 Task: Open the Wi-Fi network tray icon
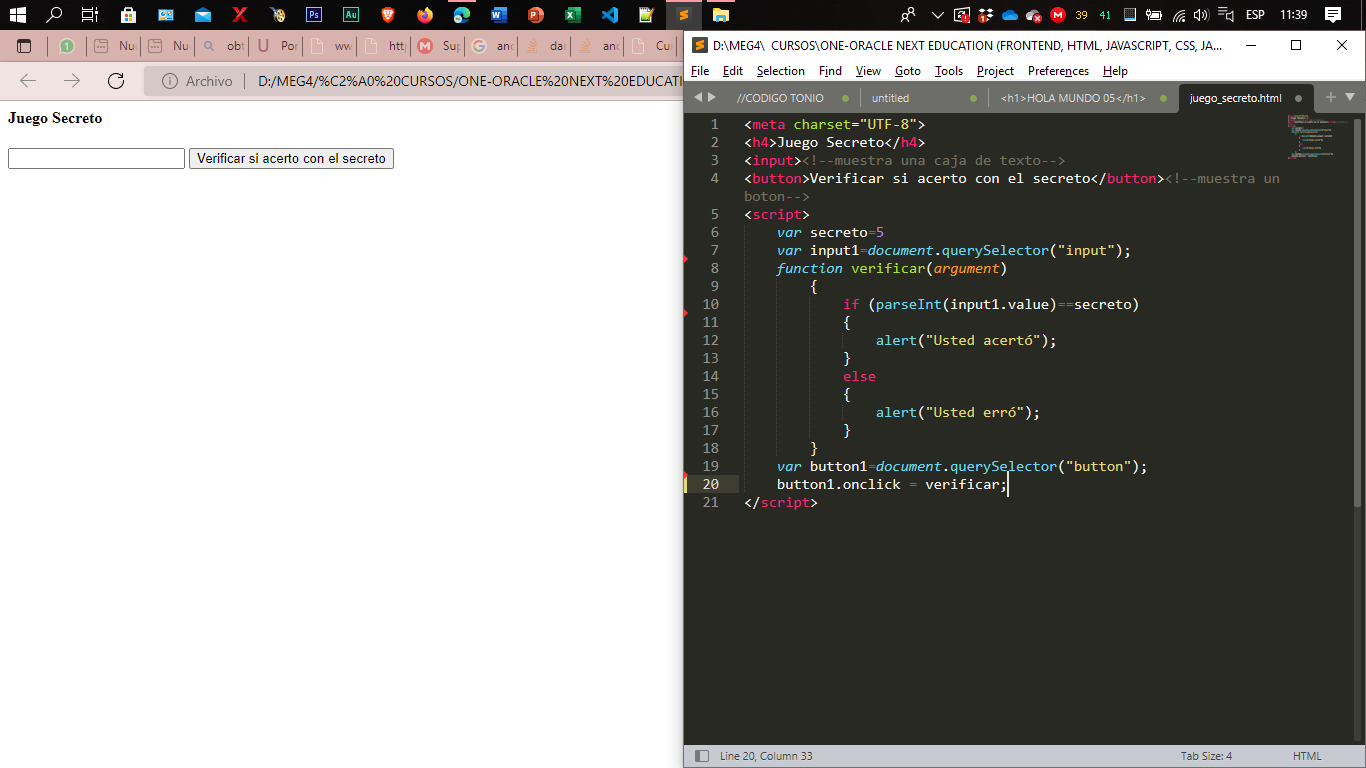pyautogui.click(x=1179, y=15)
